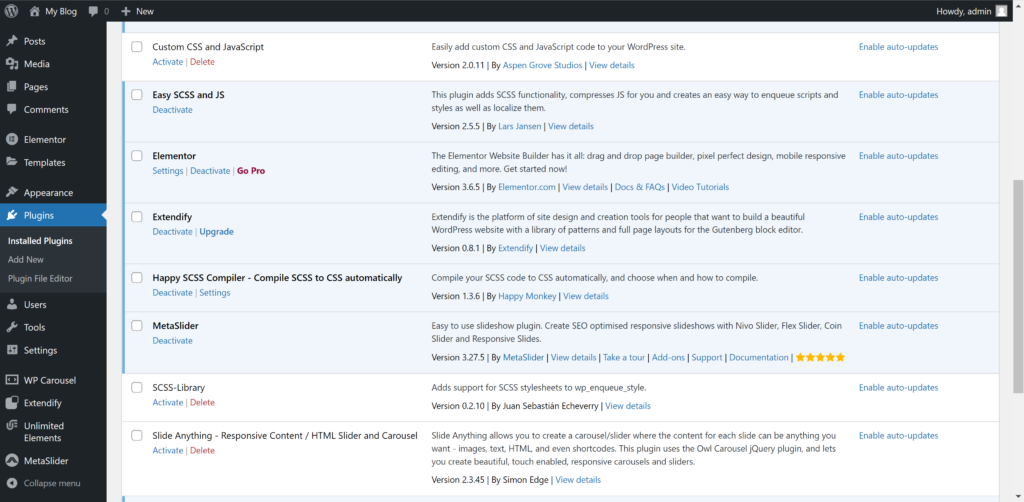Click the Extendify icon in sidebar

pyautogui.click(x=11, y=403)
